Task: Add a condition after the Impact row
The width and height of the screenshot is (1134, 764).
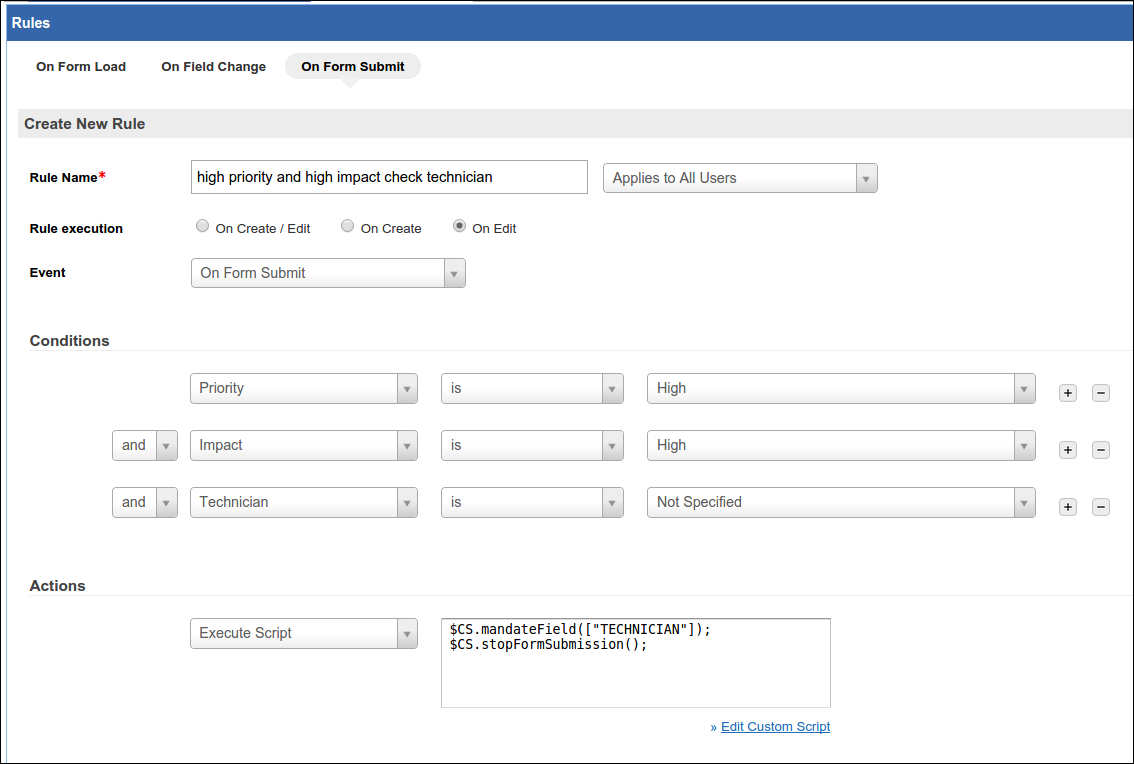Action: [x=1068, y=450]
